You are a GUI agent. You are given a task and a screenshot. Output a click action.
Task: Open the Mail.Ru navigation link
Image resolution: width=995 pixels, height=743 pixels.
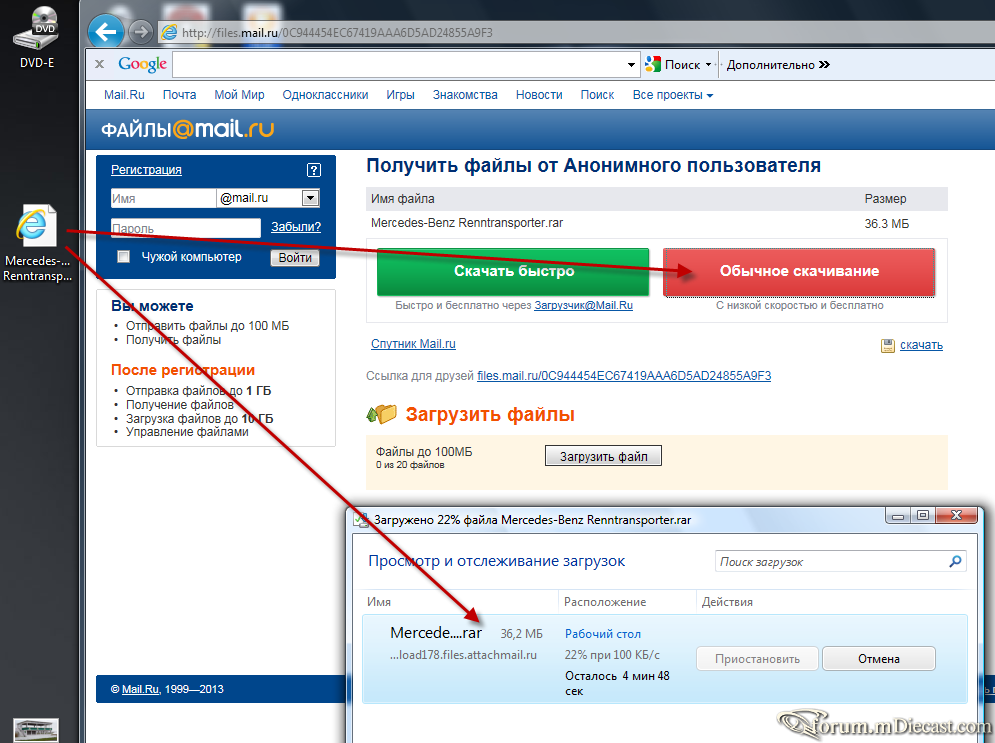pos(124,95)
